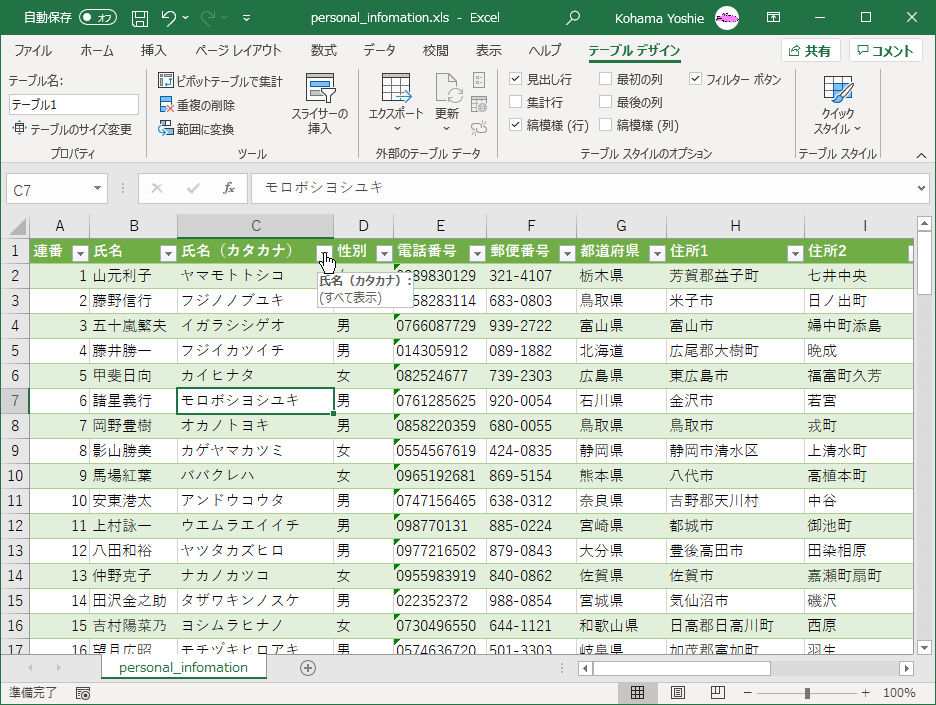The image size is (936, 705).
Task: Click the Undo arrow icon
Action: point(169,18)
